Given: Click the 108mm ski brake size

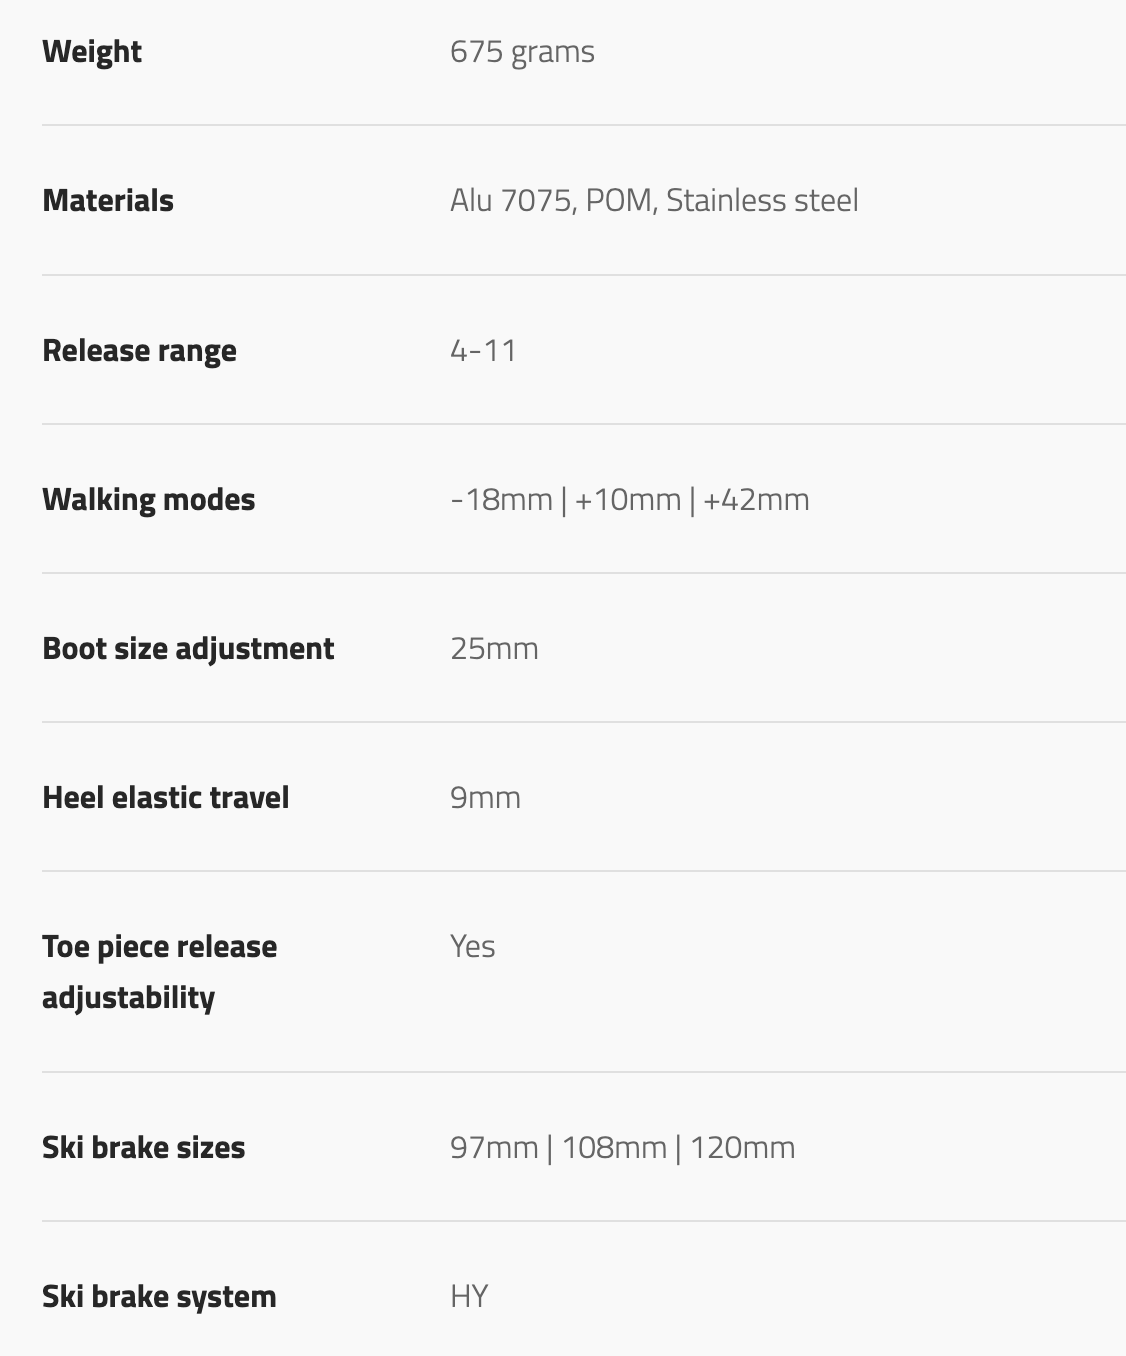Looking at the screenshot, I should coord(614,1148).
